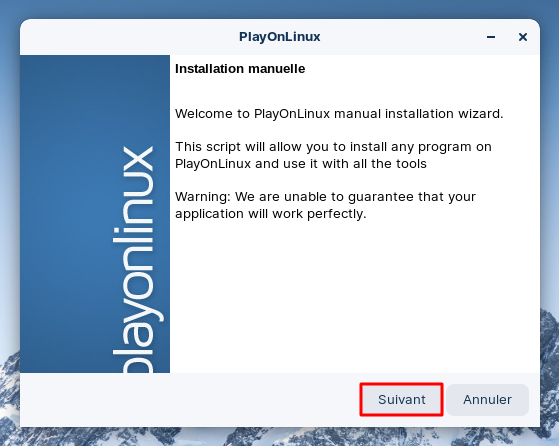Minimize the PlayOnLinux window
The width and height of the screenshot is (559, 446).
coord(491,37)
